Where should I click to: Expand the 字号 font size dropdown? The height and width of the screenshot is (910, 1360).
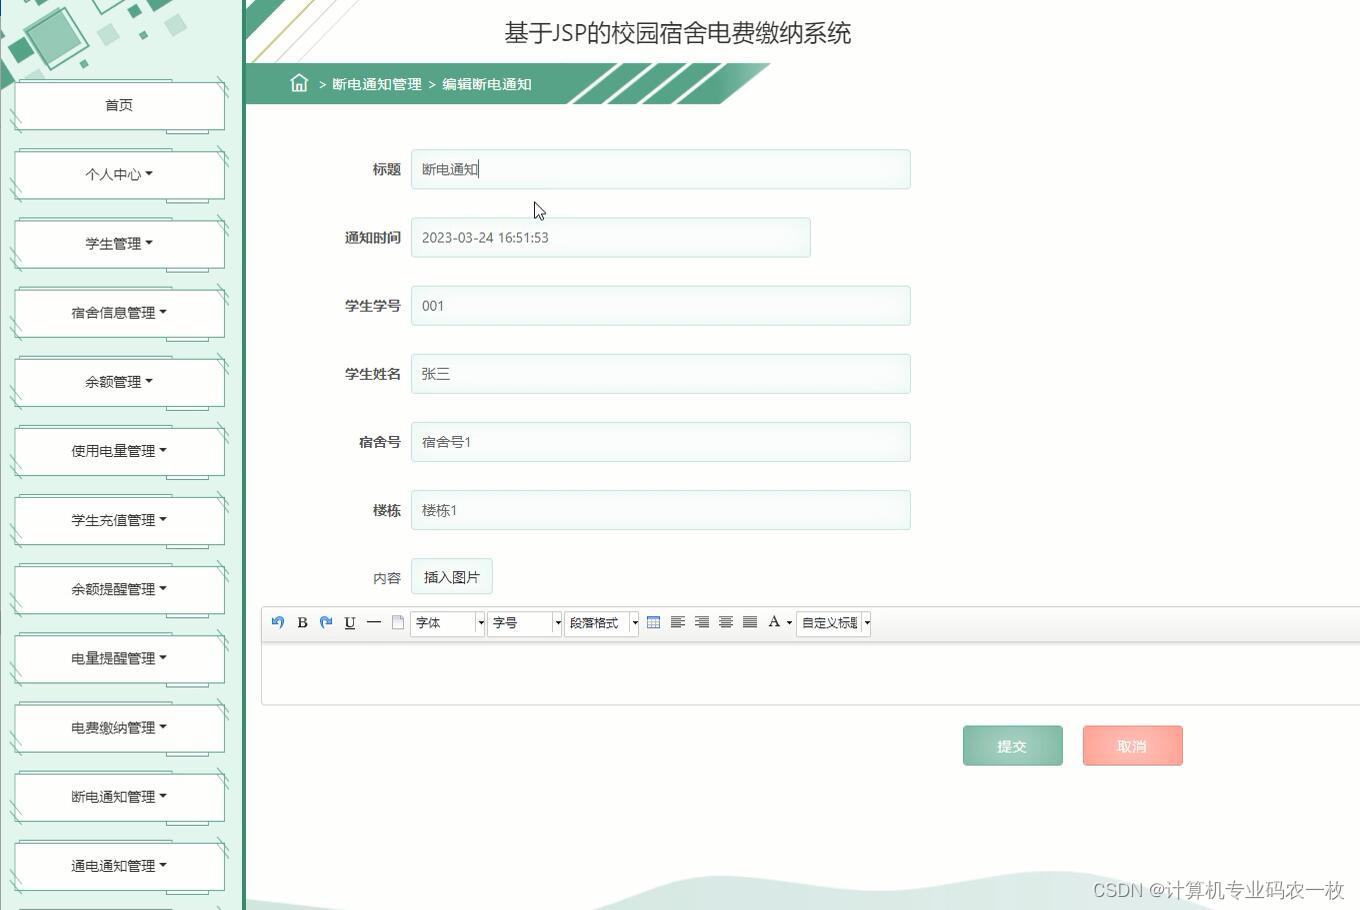tap(523, 623)
